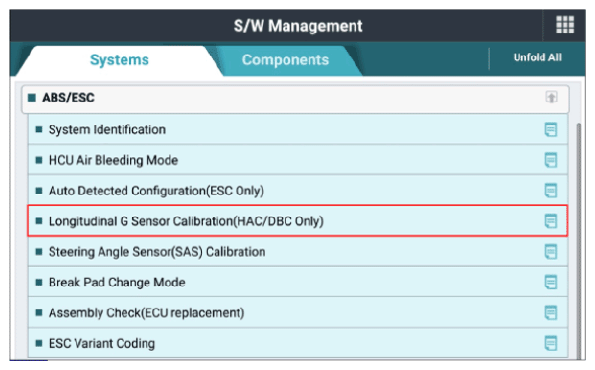595x370 pixels.
Task: Click the vertical scrollbar on the list
Action: pos(579,241)
